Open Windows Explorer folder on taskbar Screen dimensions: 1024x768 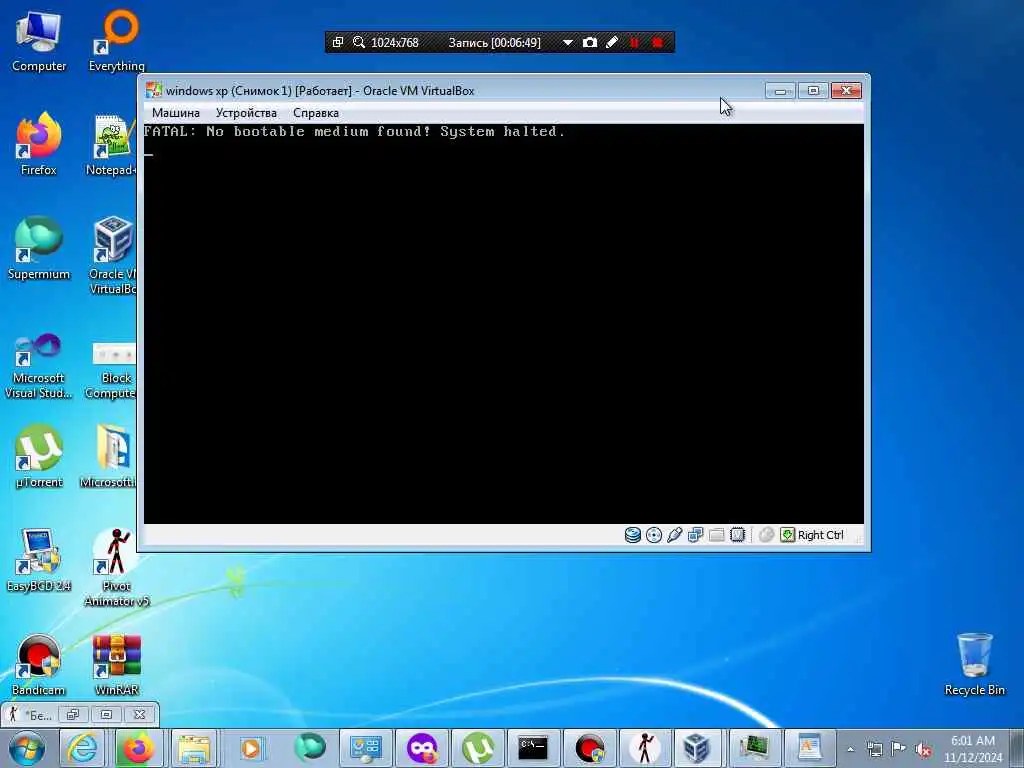tap(195, 748)
